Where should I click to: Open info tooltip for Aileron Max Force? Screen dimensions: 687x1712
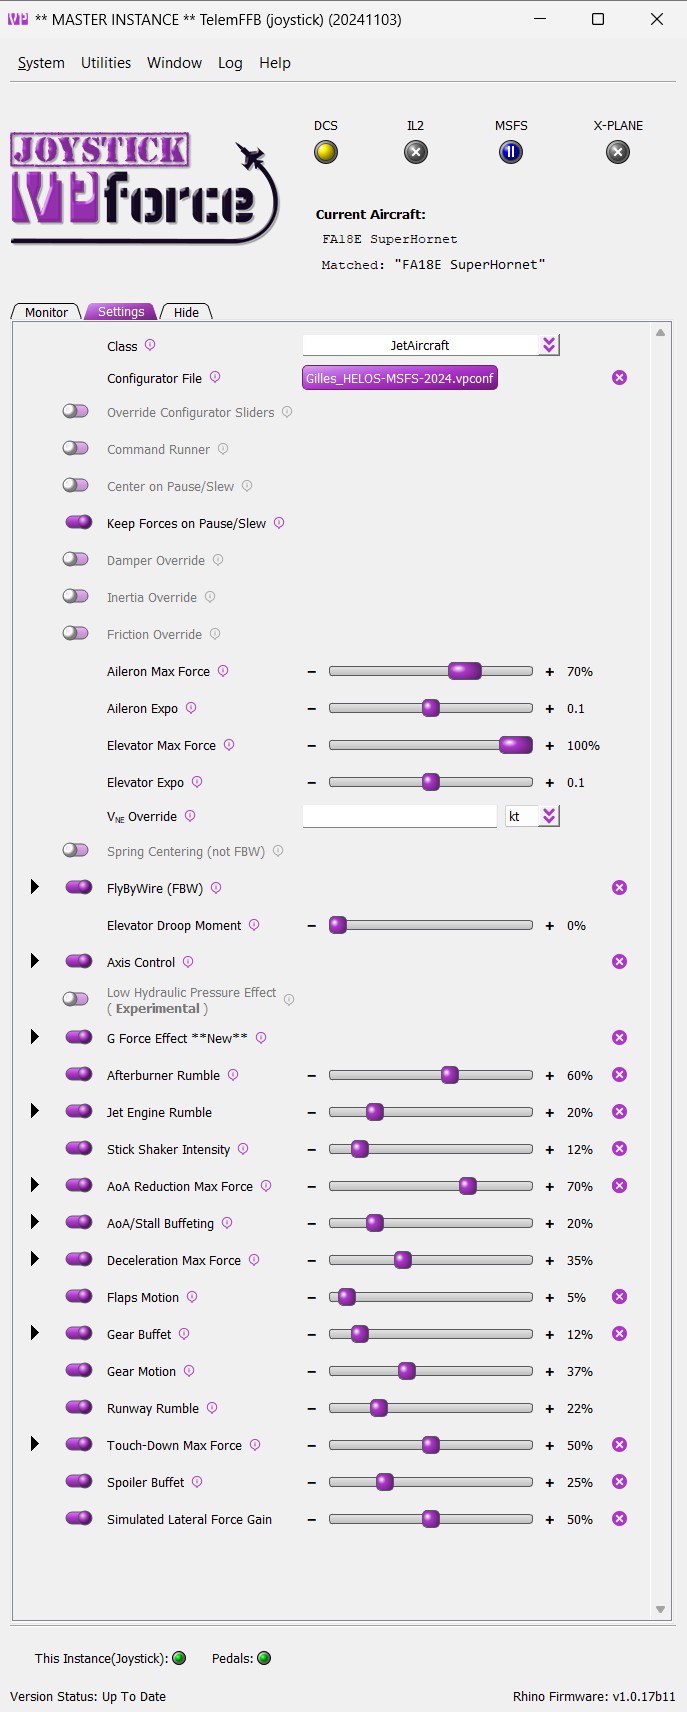click(223, 671)
